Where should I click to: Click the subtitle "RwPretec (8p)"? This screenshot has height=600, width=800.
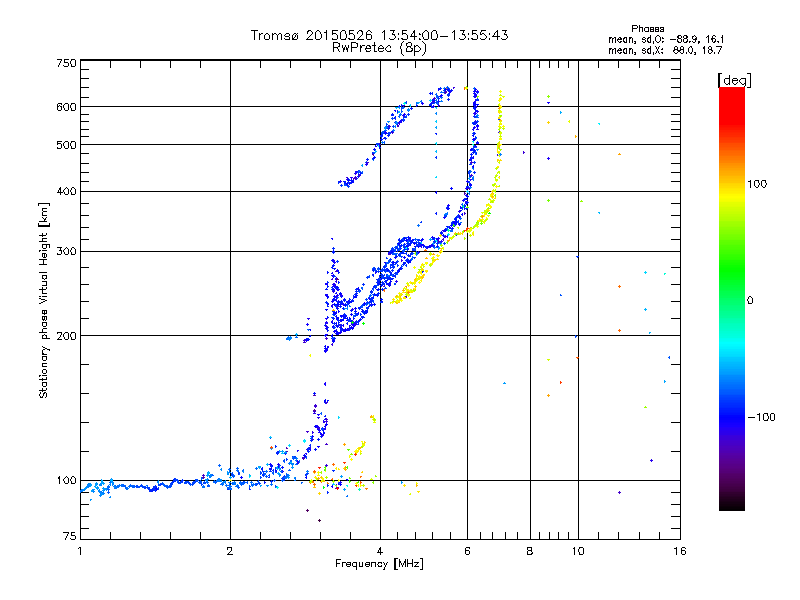click(x=379, y=48)
